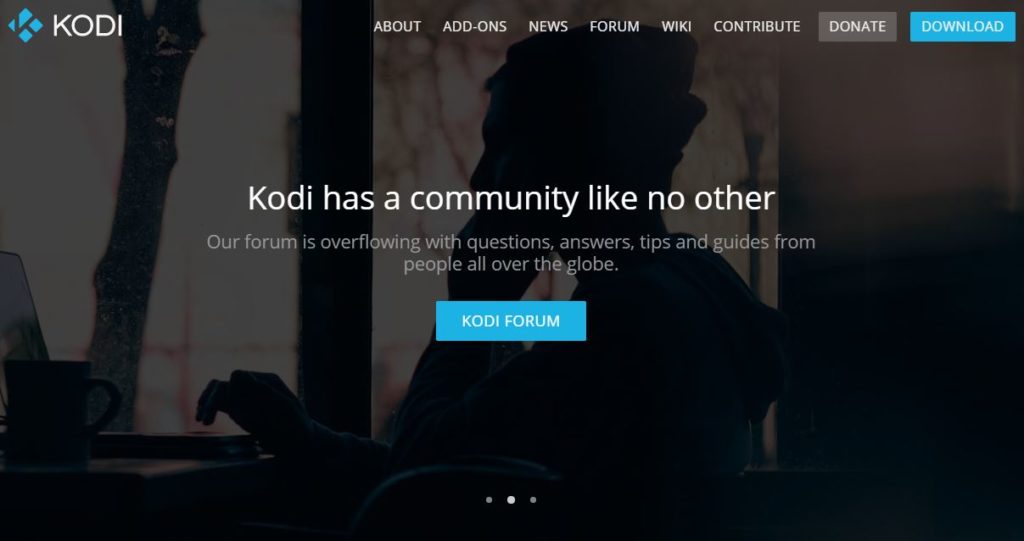1024x541 pixels.
Task: Click the 'Kodi has a community' headline
Action: (511, 198)
